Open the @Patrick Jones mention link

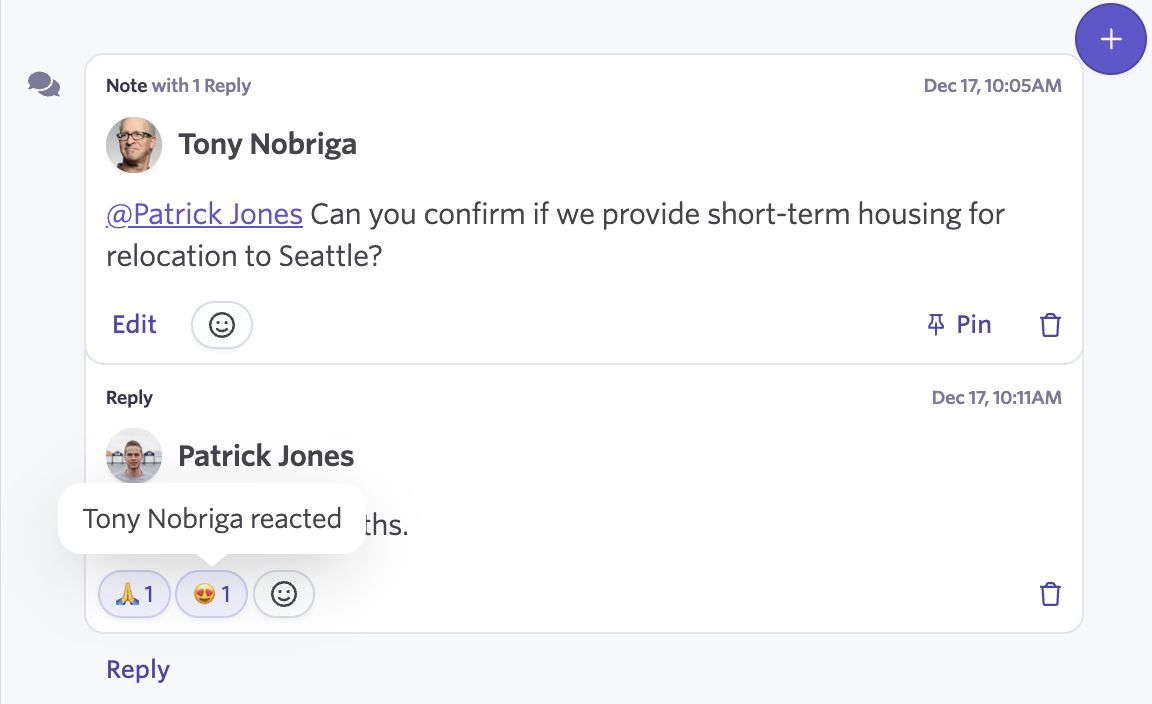point(204,214)
